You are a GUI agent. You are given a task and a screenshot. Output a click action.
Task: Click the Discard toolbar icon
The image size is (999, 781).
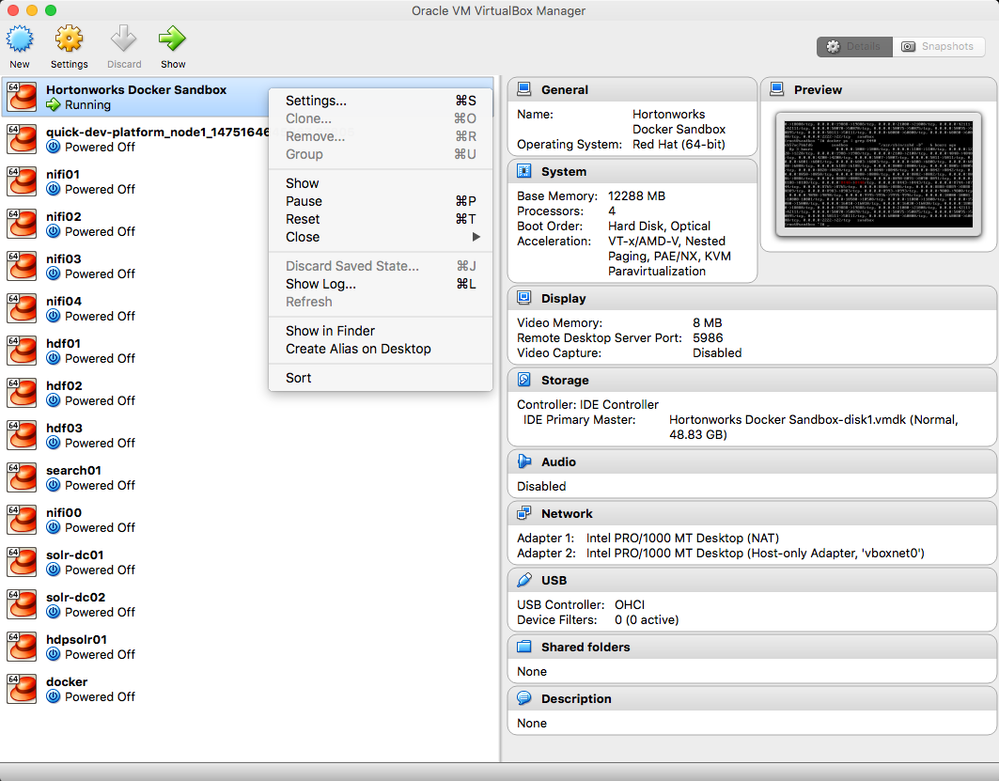click(123, 40)
